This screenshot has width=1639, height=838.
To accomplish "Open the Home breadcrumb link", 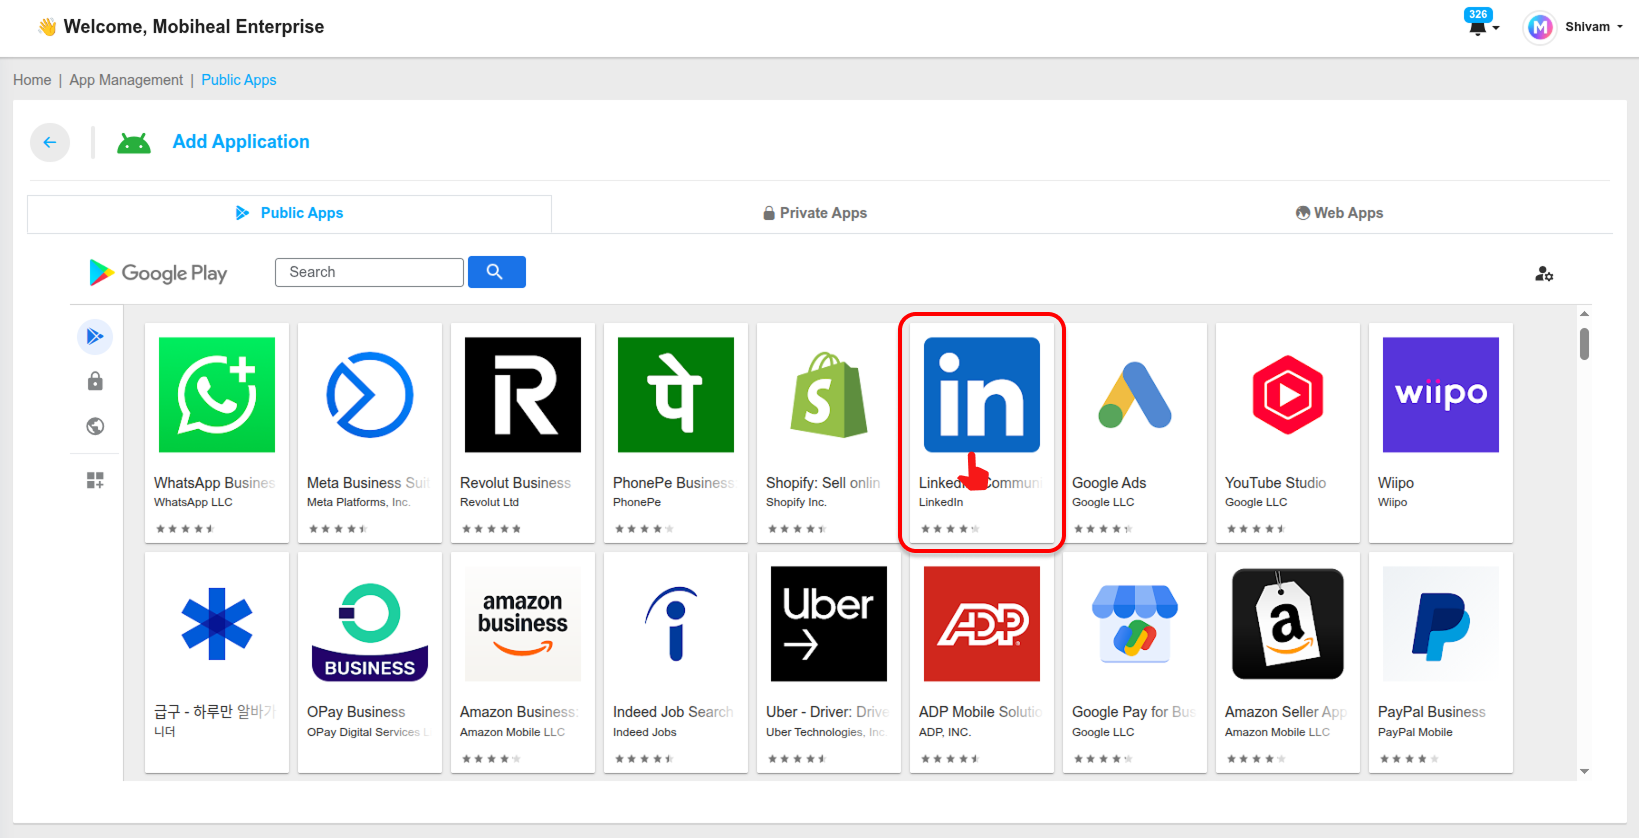I will [x=32, y=80].
